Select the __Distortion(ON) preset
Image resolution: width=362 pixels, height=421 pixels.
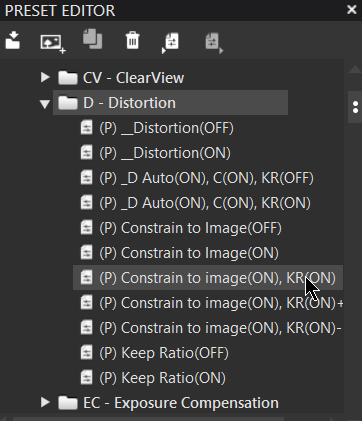click(x=165, y=153)
